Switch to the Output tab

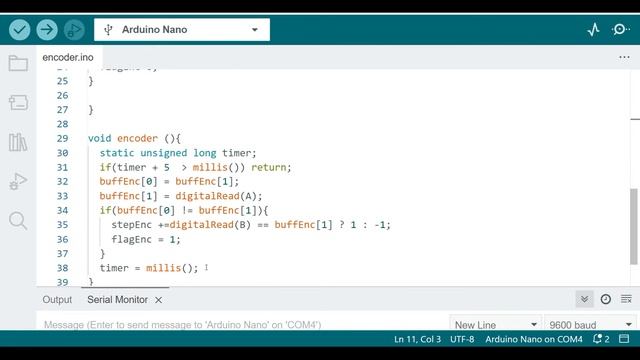click(x=57, y=300)
